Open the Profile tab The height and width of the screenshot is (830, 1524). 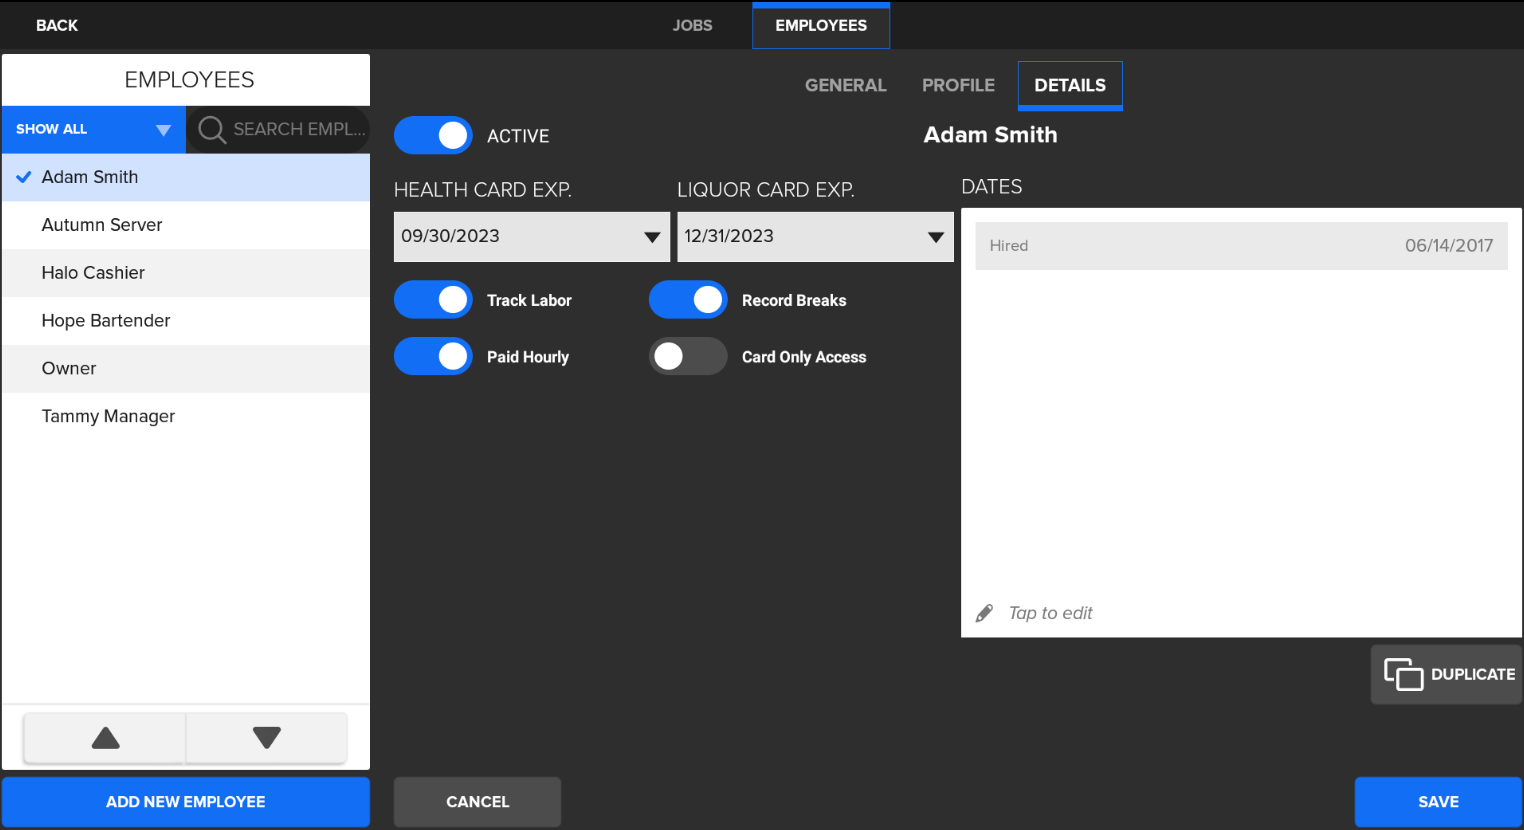pyautogui.click(x=958, y=85)
